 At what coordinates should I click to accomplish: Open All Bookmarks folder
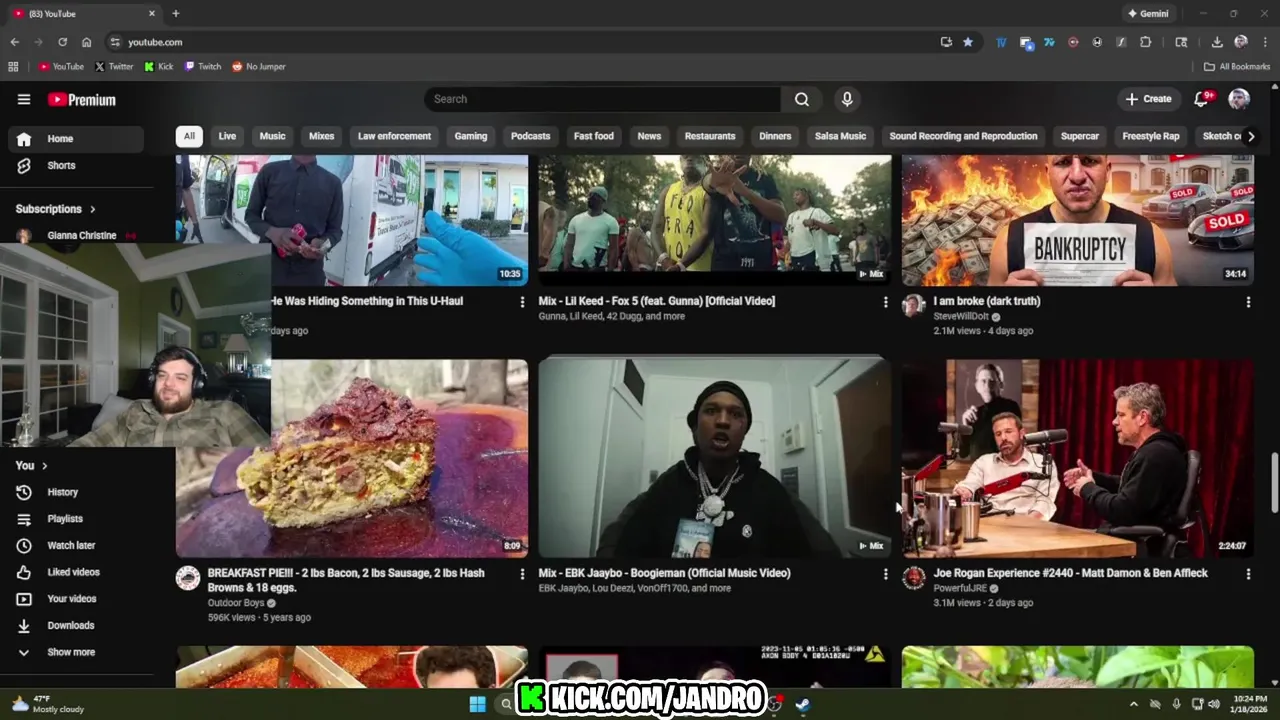[1237, 67]
